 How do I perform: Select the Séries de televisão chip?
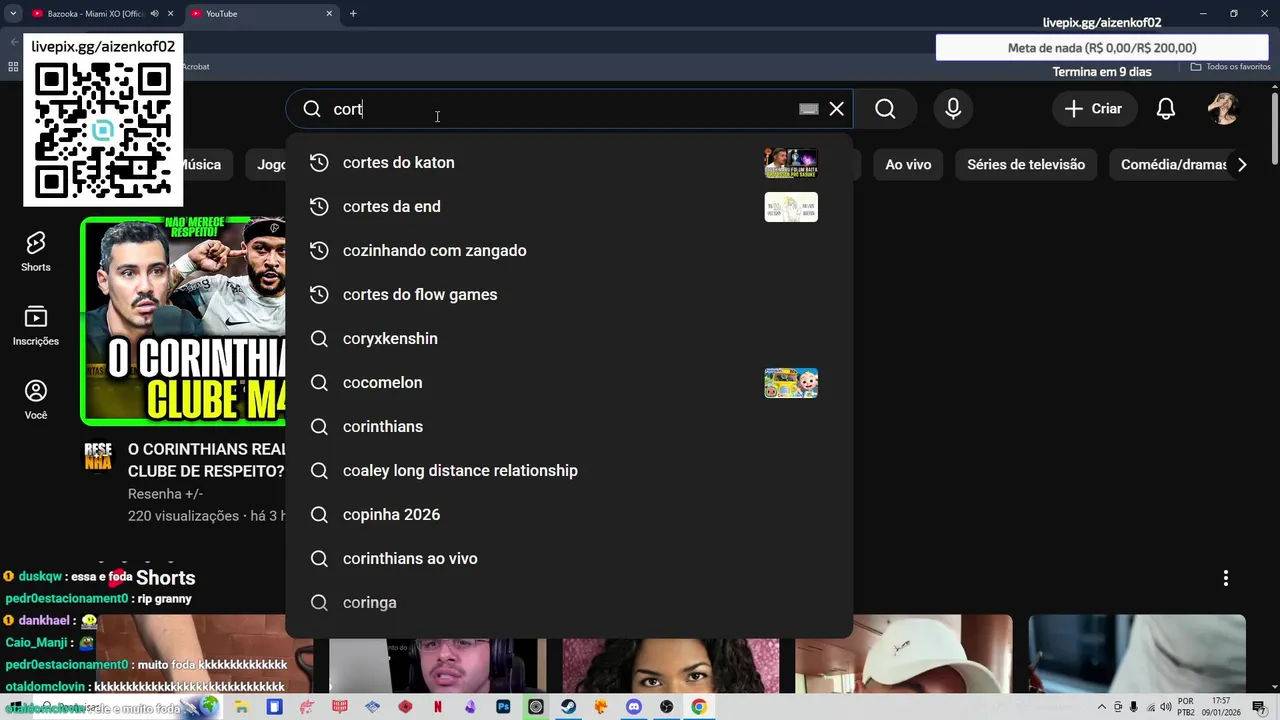[1026, 165]
